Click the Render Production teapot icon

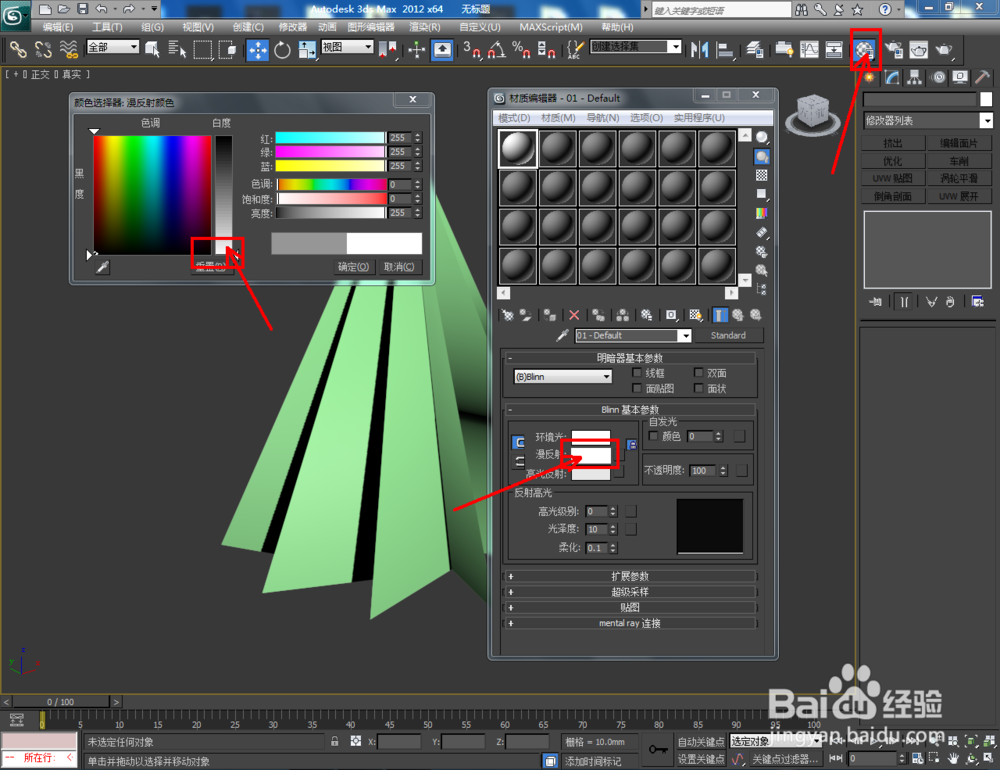943,50
